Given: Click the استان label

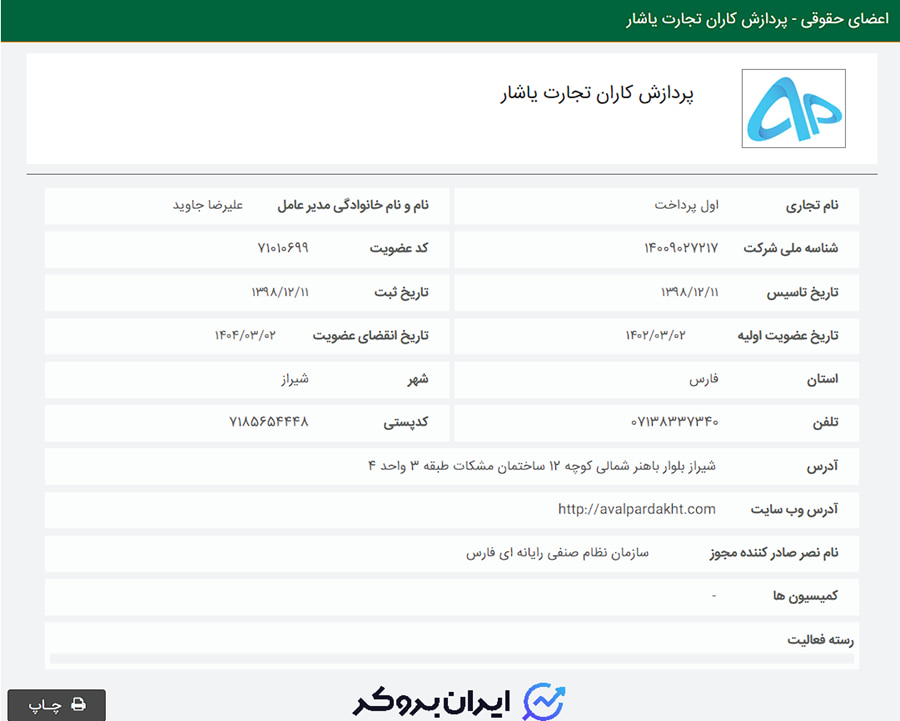Looking at the screenshot, I should tap(823, 379).
